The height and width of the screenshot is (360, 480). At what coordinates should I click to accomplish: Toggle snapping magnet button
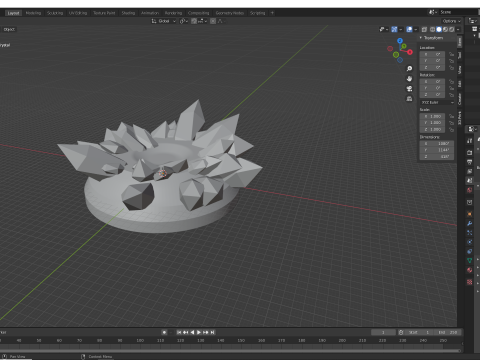point(194,21)
